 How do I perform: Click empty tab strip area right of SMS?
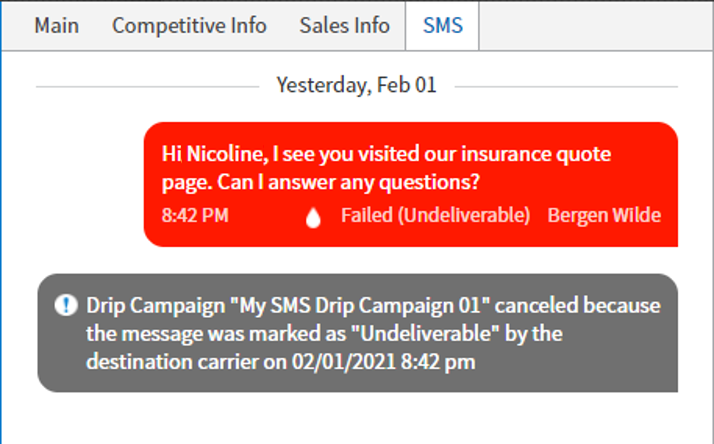point(596,26)
